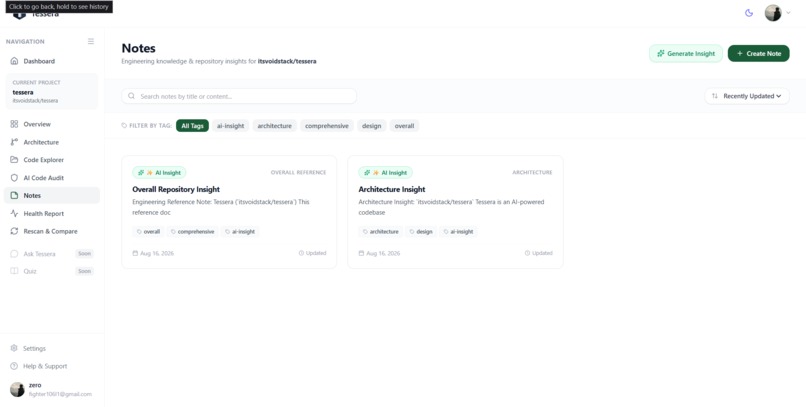Open Settings from the sidebar
The image size is (806, 407).
[x=51, y=348]
